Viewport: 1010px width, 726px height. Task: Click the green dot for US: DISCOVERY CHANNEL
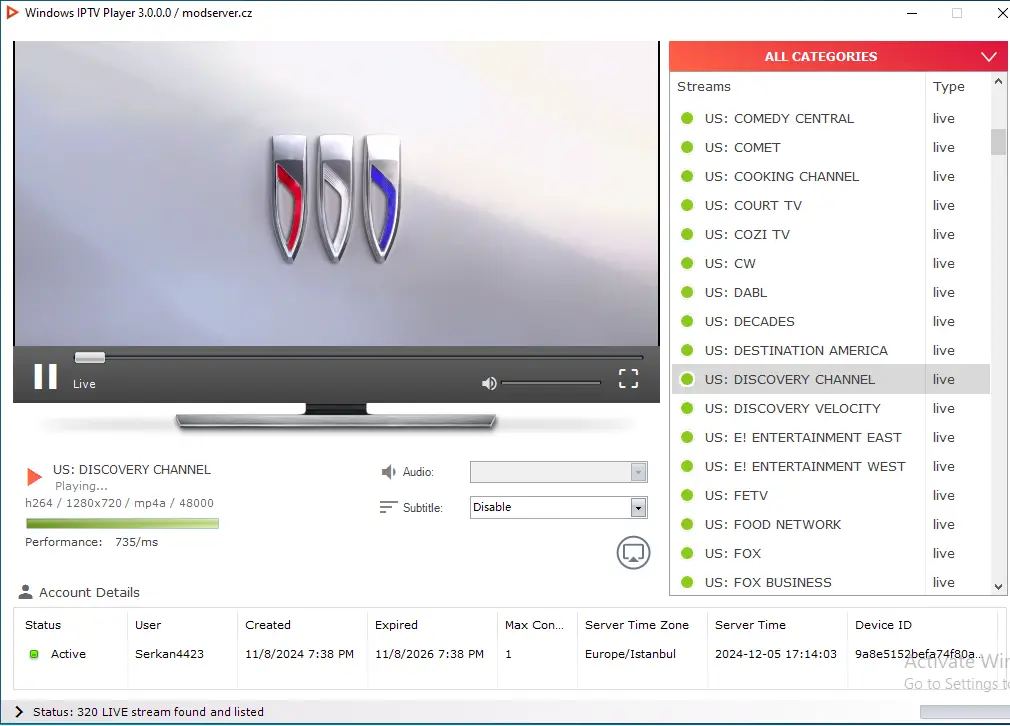point(687,379)
